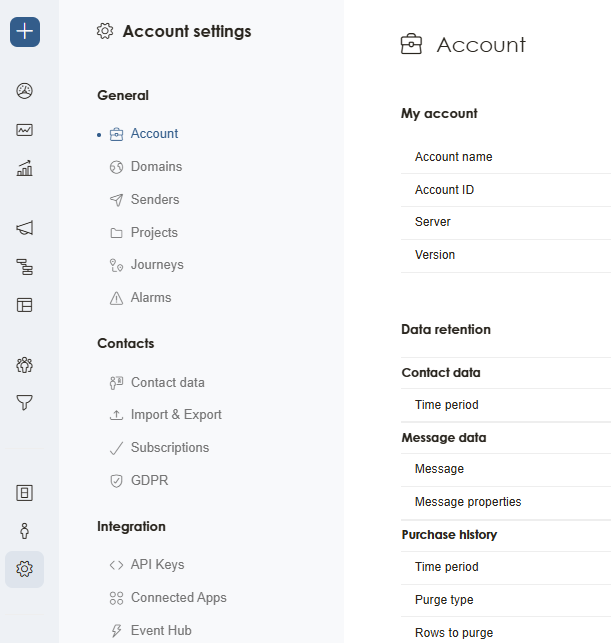The image size is (611, 643).
Task: Open Alarms settings page
Action: (x=151, y=298)
